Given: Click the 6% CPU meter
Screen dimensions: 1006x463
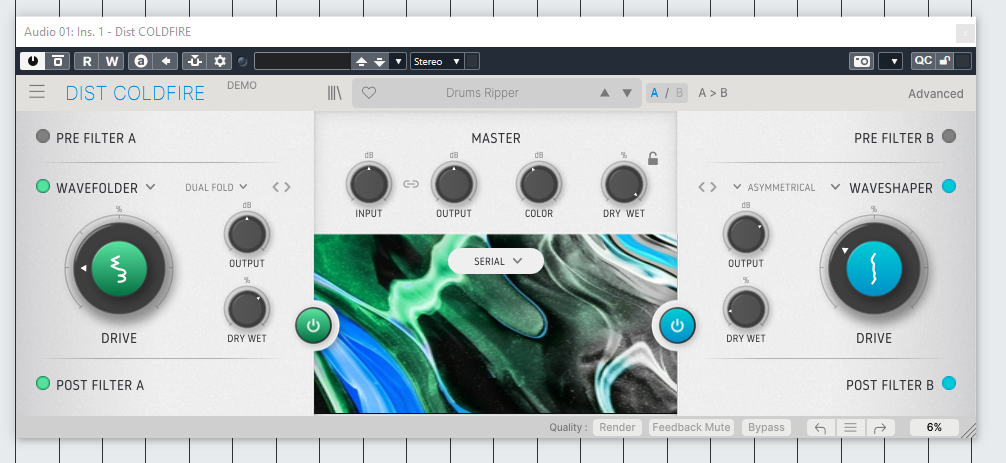Looking at the screenshot, I should (x=934, y=427).
